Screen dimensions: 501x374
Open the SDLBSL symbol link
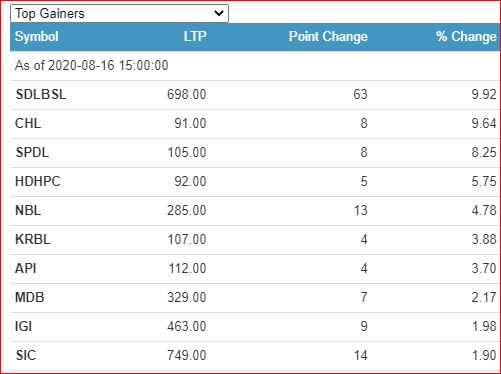coord(41,94)
